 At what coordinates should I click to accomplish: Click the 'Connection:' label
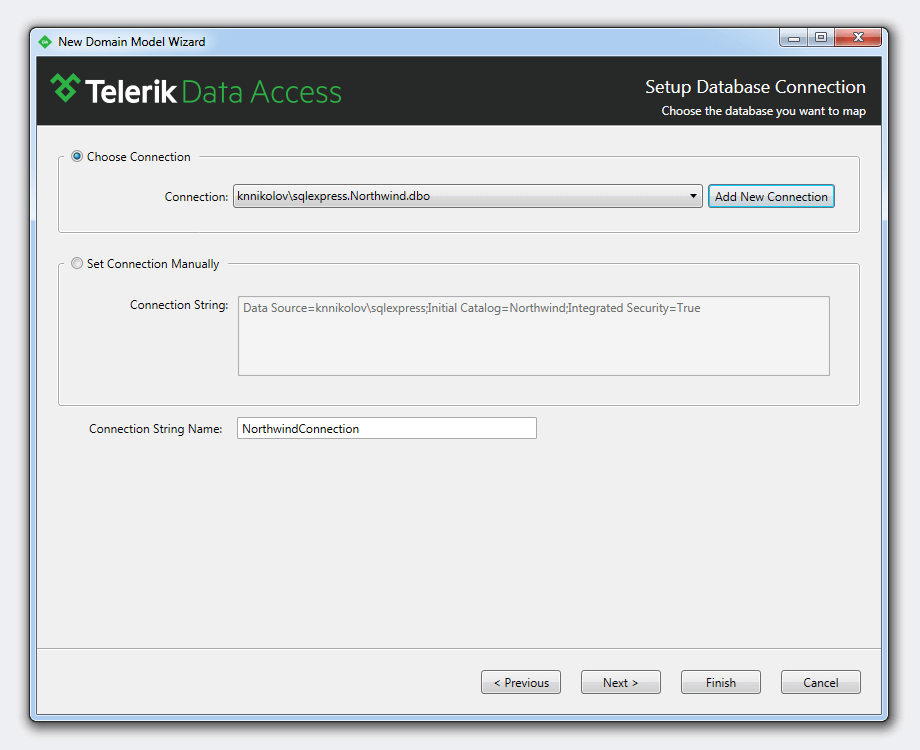196,197
